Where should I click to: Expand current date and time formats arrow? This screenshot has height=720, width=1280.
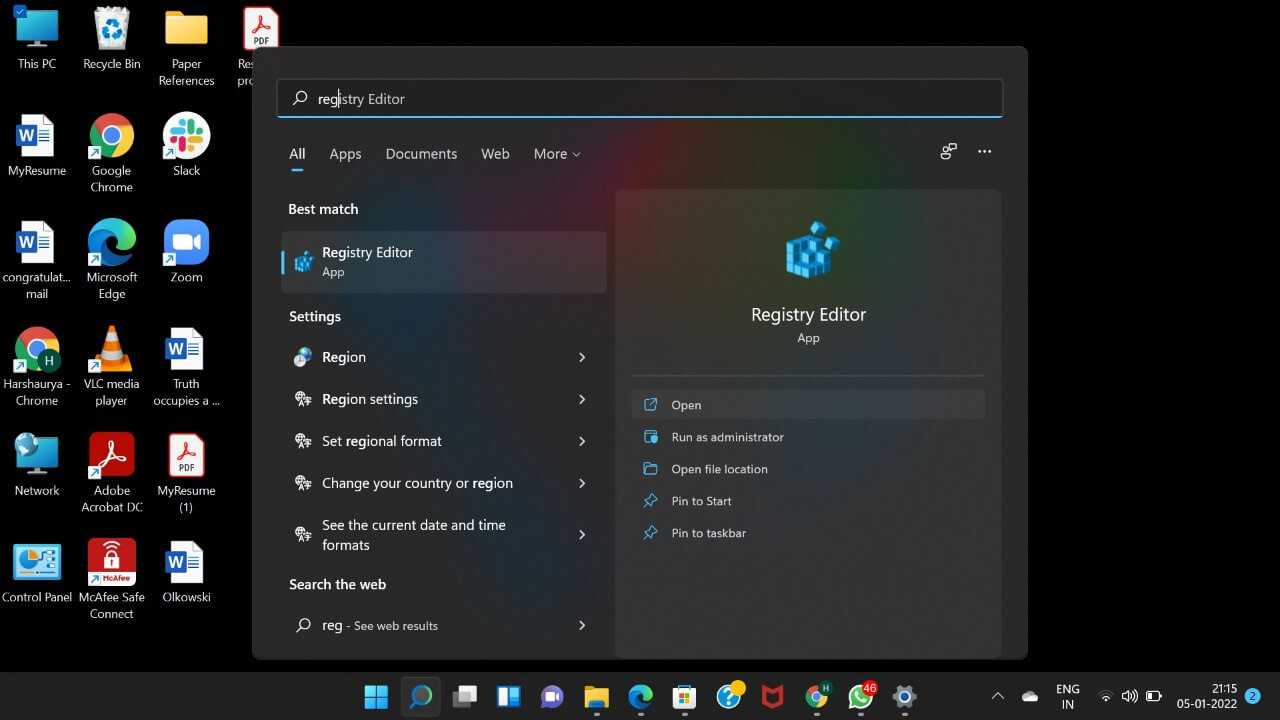582,535
